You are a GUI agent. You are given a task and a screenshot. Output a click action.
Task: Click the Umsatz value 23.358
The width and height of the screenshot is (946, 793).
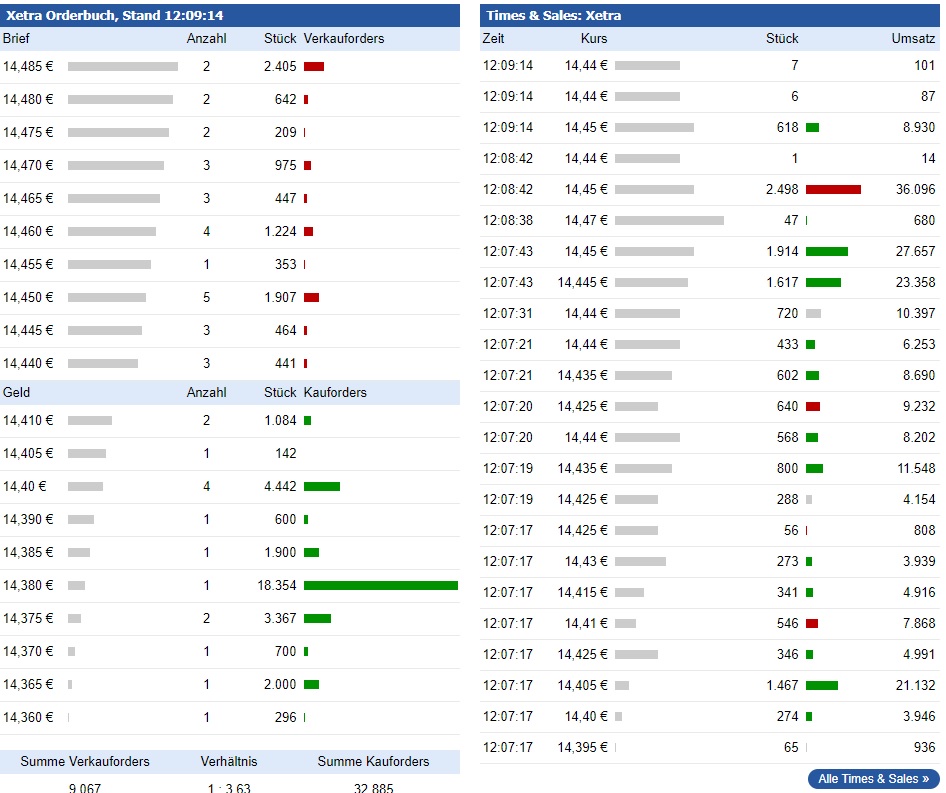tap(915, 282)
